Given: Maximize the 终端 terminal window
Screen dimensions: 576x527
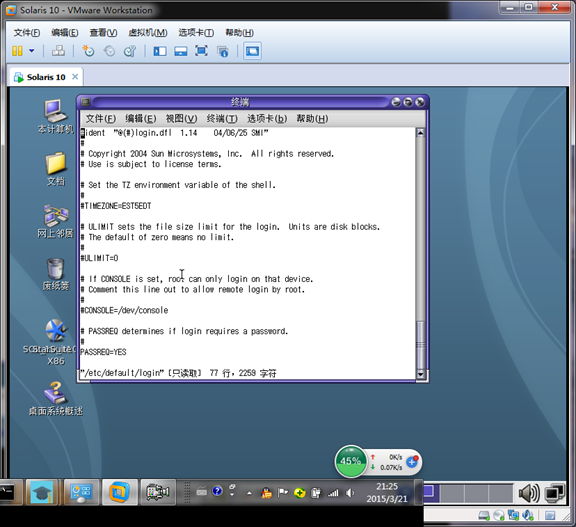Looking at the screenshot, I should [x=408, y=102].
